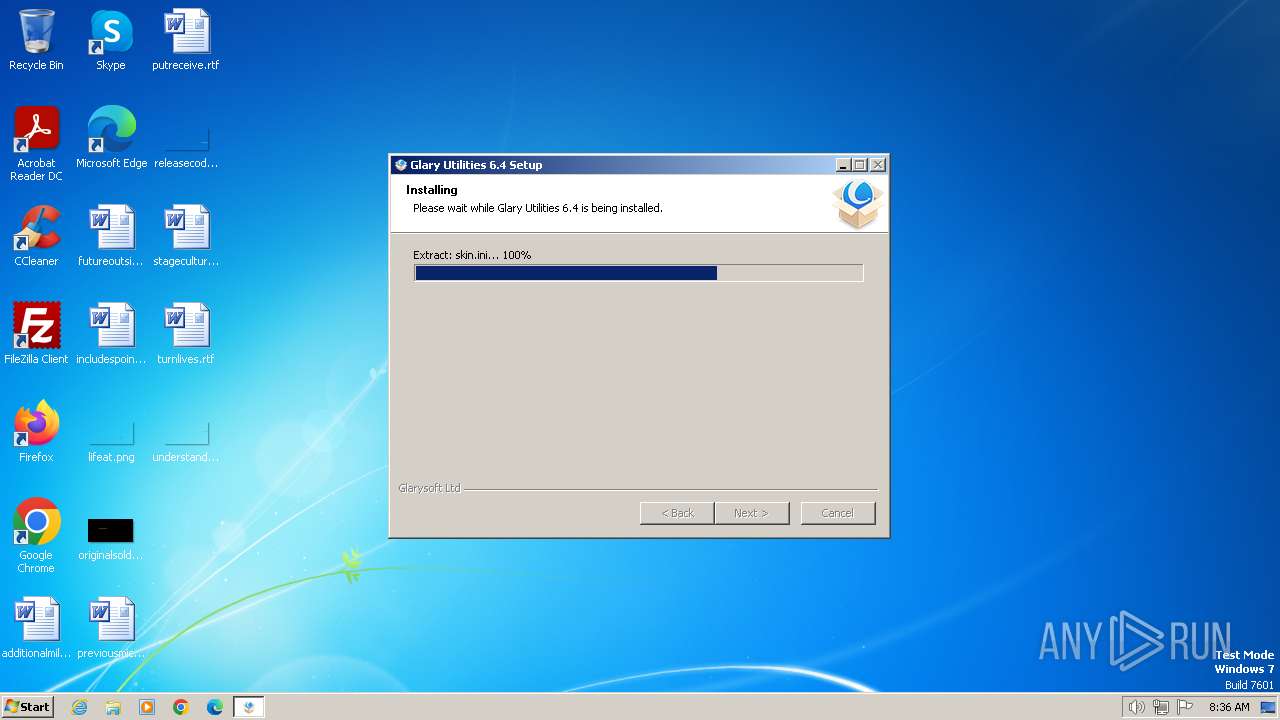Select the turnlives.rtf document icon
The image size is (1280, 720).
[186, 334]
